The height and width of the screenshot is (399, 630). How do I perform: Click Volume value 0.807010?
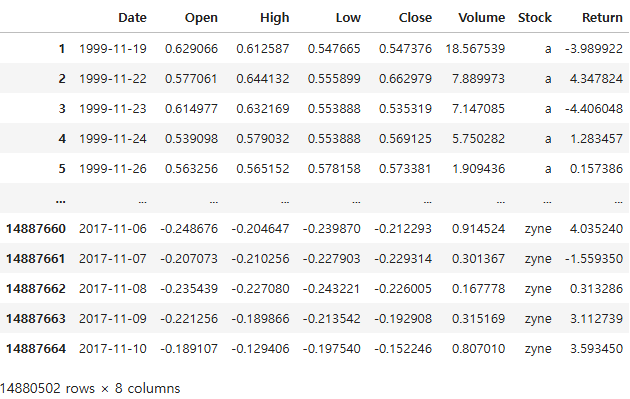(478, 349)
